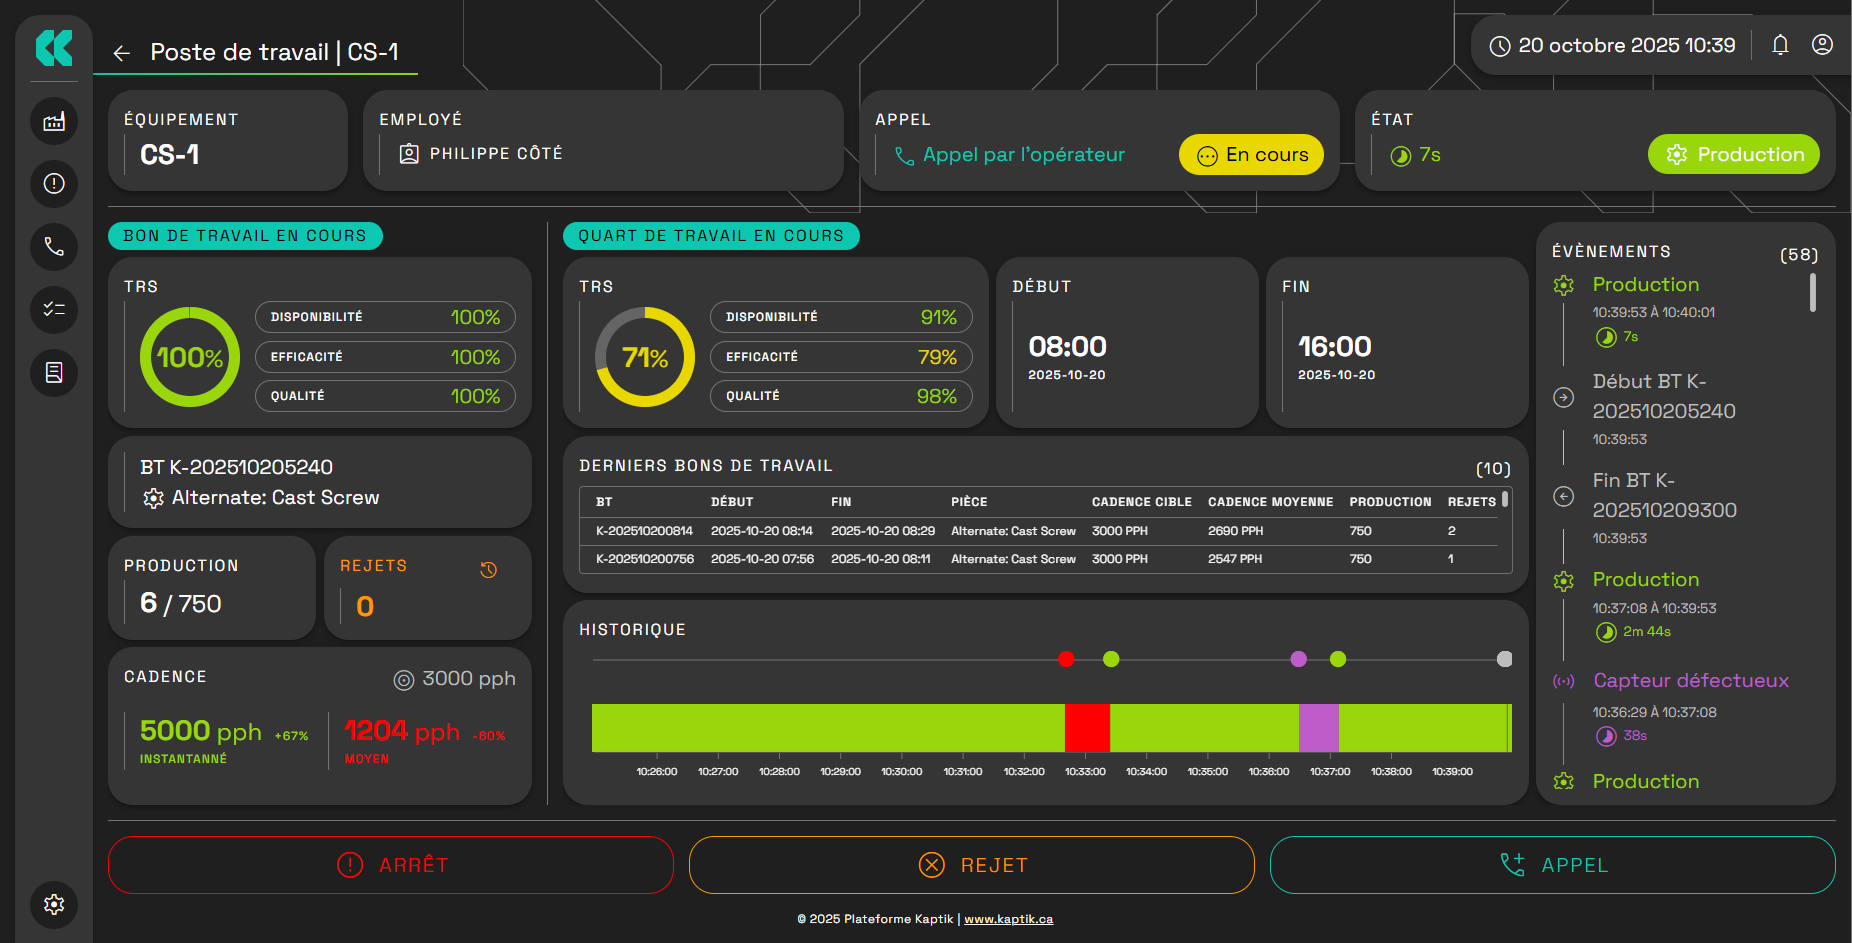This screenshot has width=1852, height=943.
Task: Click the Derniers bons de travail table scrollbar
Action: pos(1505,498)
